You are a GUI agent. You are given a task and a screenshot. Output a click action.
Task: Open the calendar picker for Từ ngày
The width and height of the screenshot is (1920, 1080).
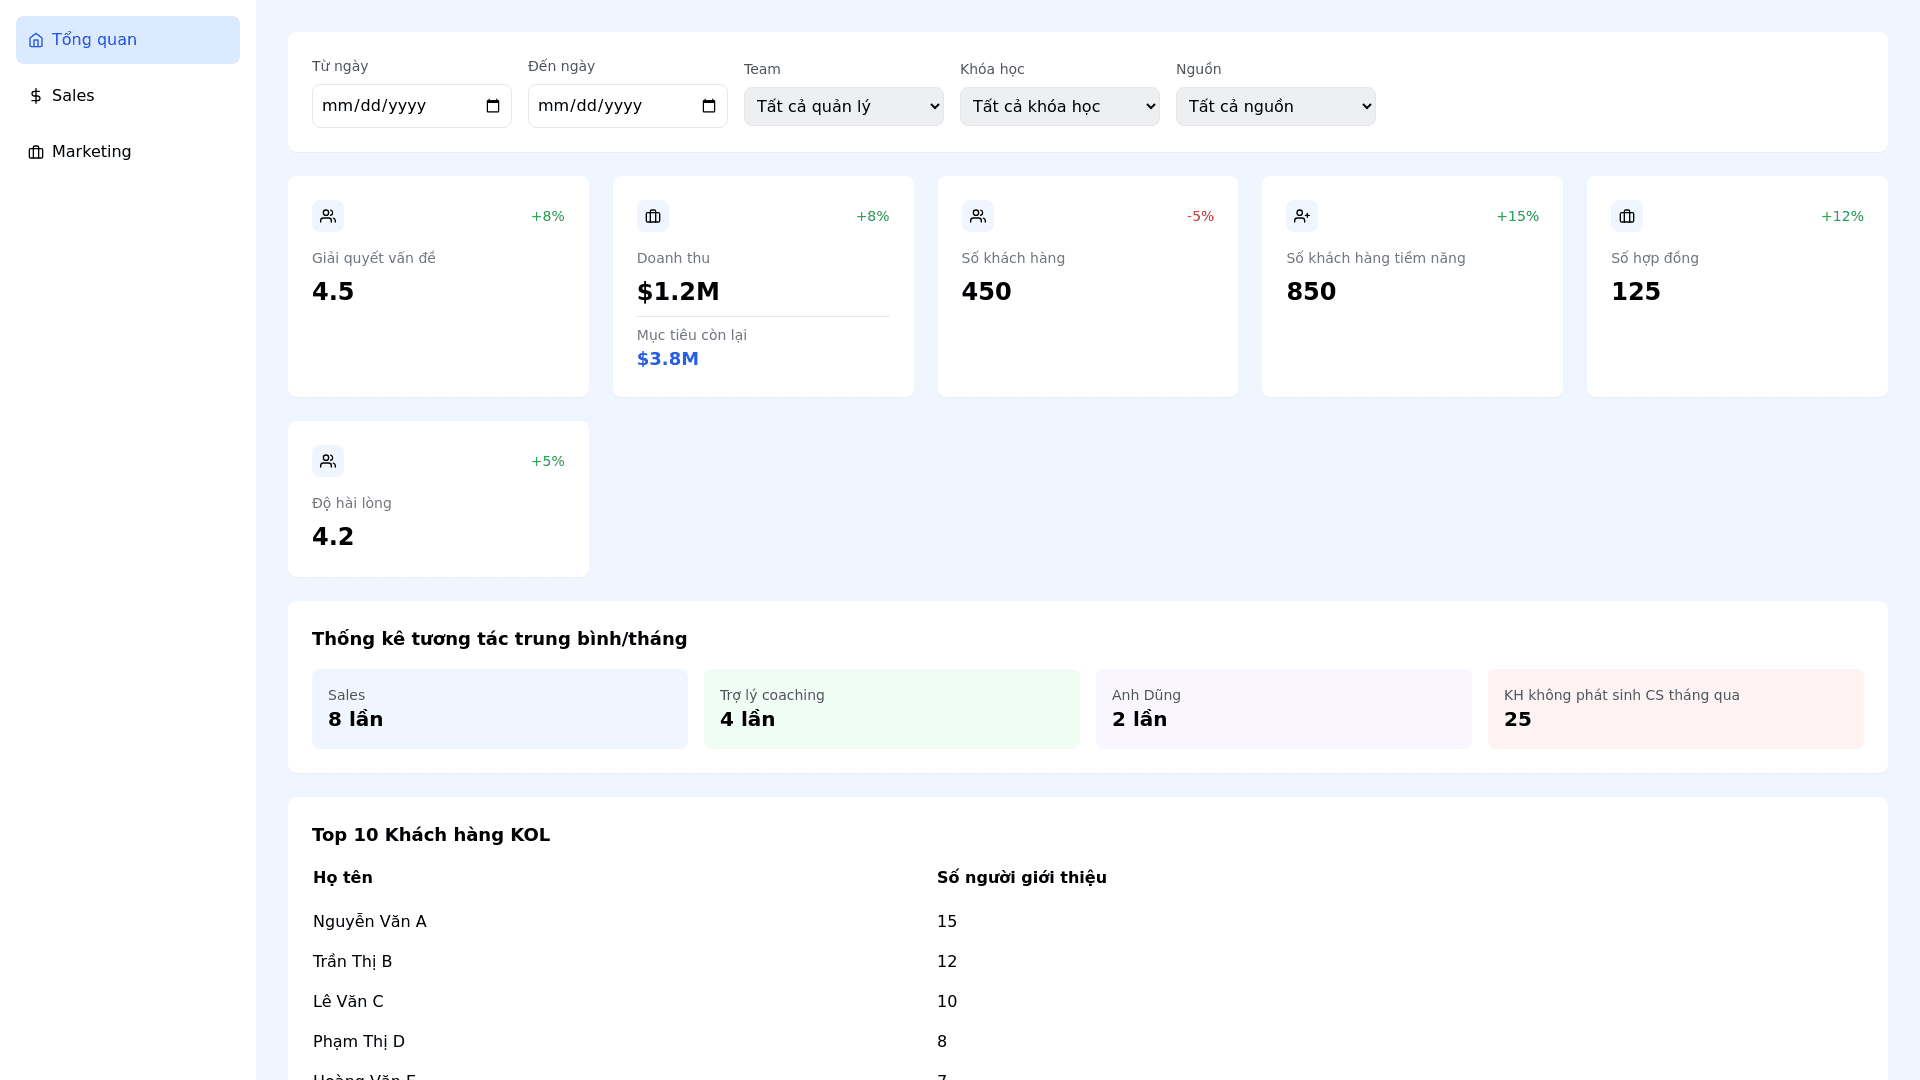493,106
